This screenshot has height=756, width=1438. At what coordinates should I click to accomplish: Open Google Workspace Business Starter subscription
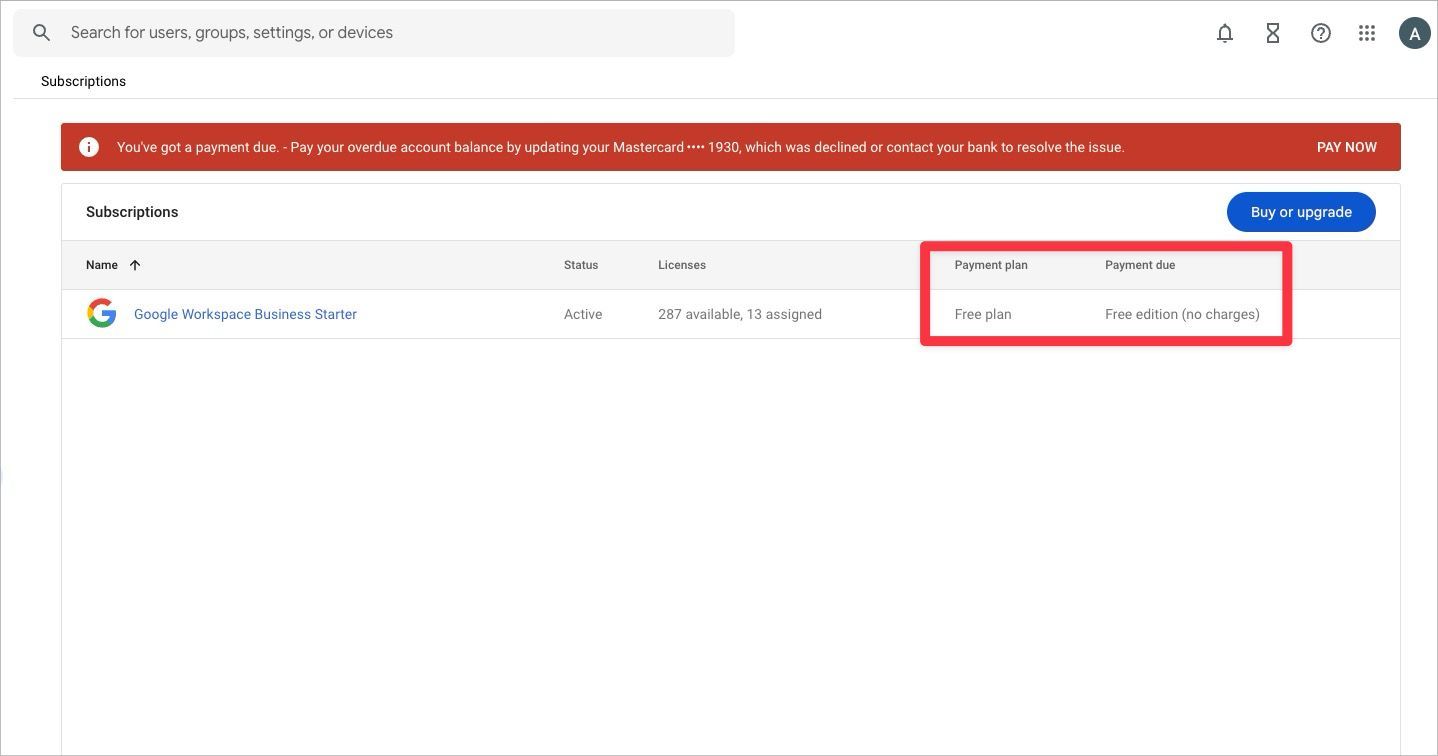point(245,314)
